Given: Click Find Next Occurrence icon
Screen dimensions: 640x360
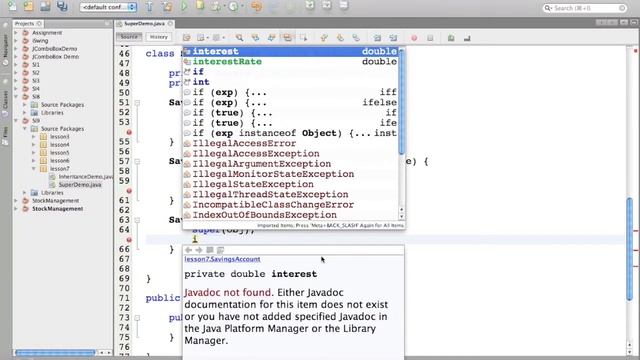Looking at the screenshot, I should [x=271, y=38].
